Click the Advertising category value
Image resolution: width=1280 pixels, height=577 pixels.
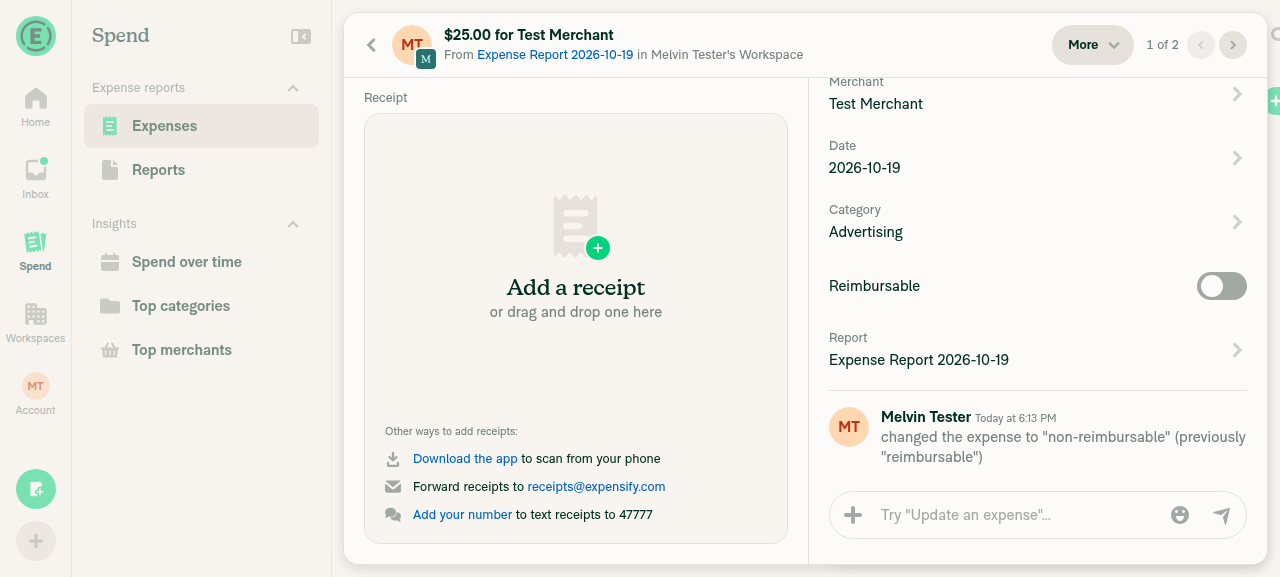click(x=866, y=232)
